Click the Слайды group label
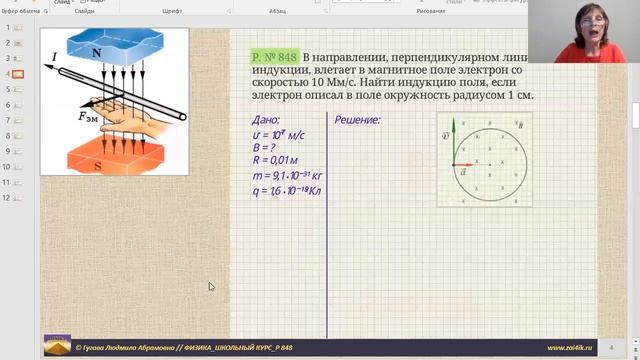This screenshot has width=640, height=360. tap(84, 11)
